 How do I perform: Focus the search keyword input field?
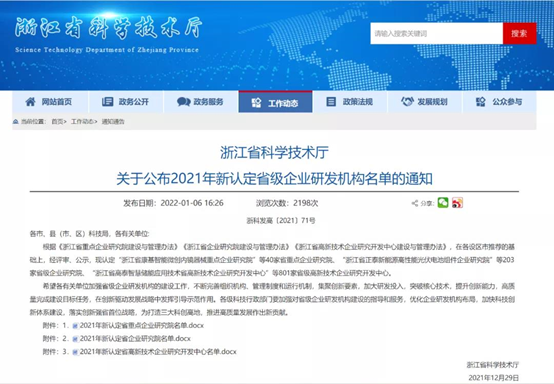tap(436, 33)
